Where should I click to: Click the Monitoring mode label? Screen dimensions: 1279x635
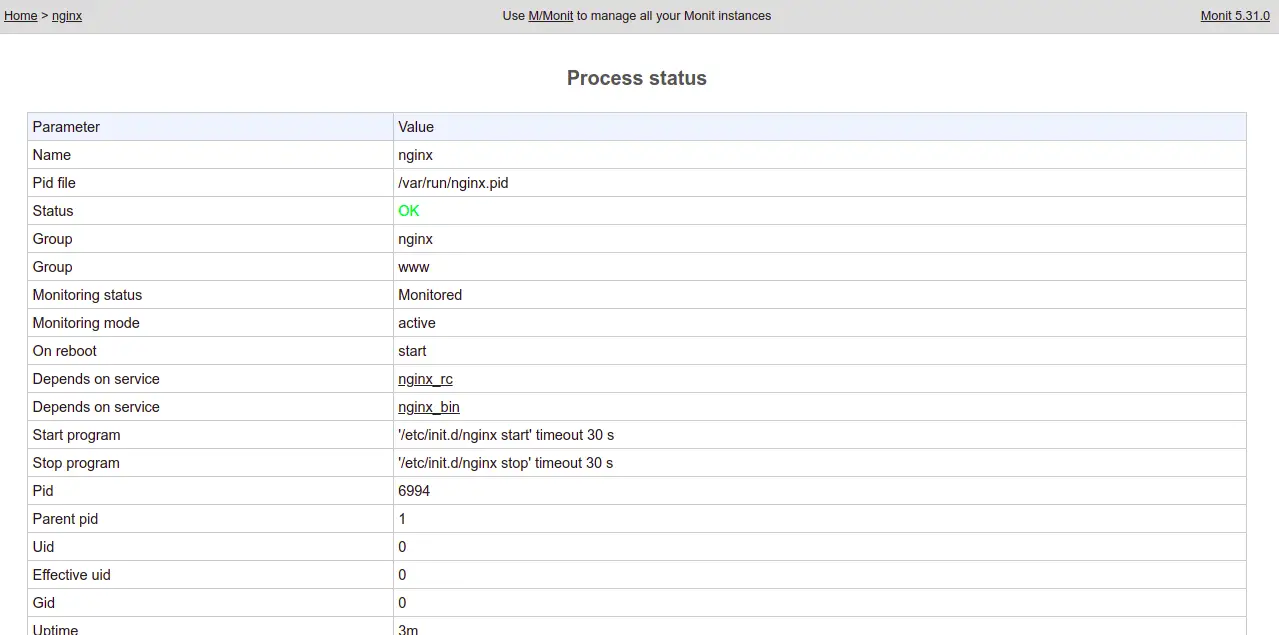86,323
